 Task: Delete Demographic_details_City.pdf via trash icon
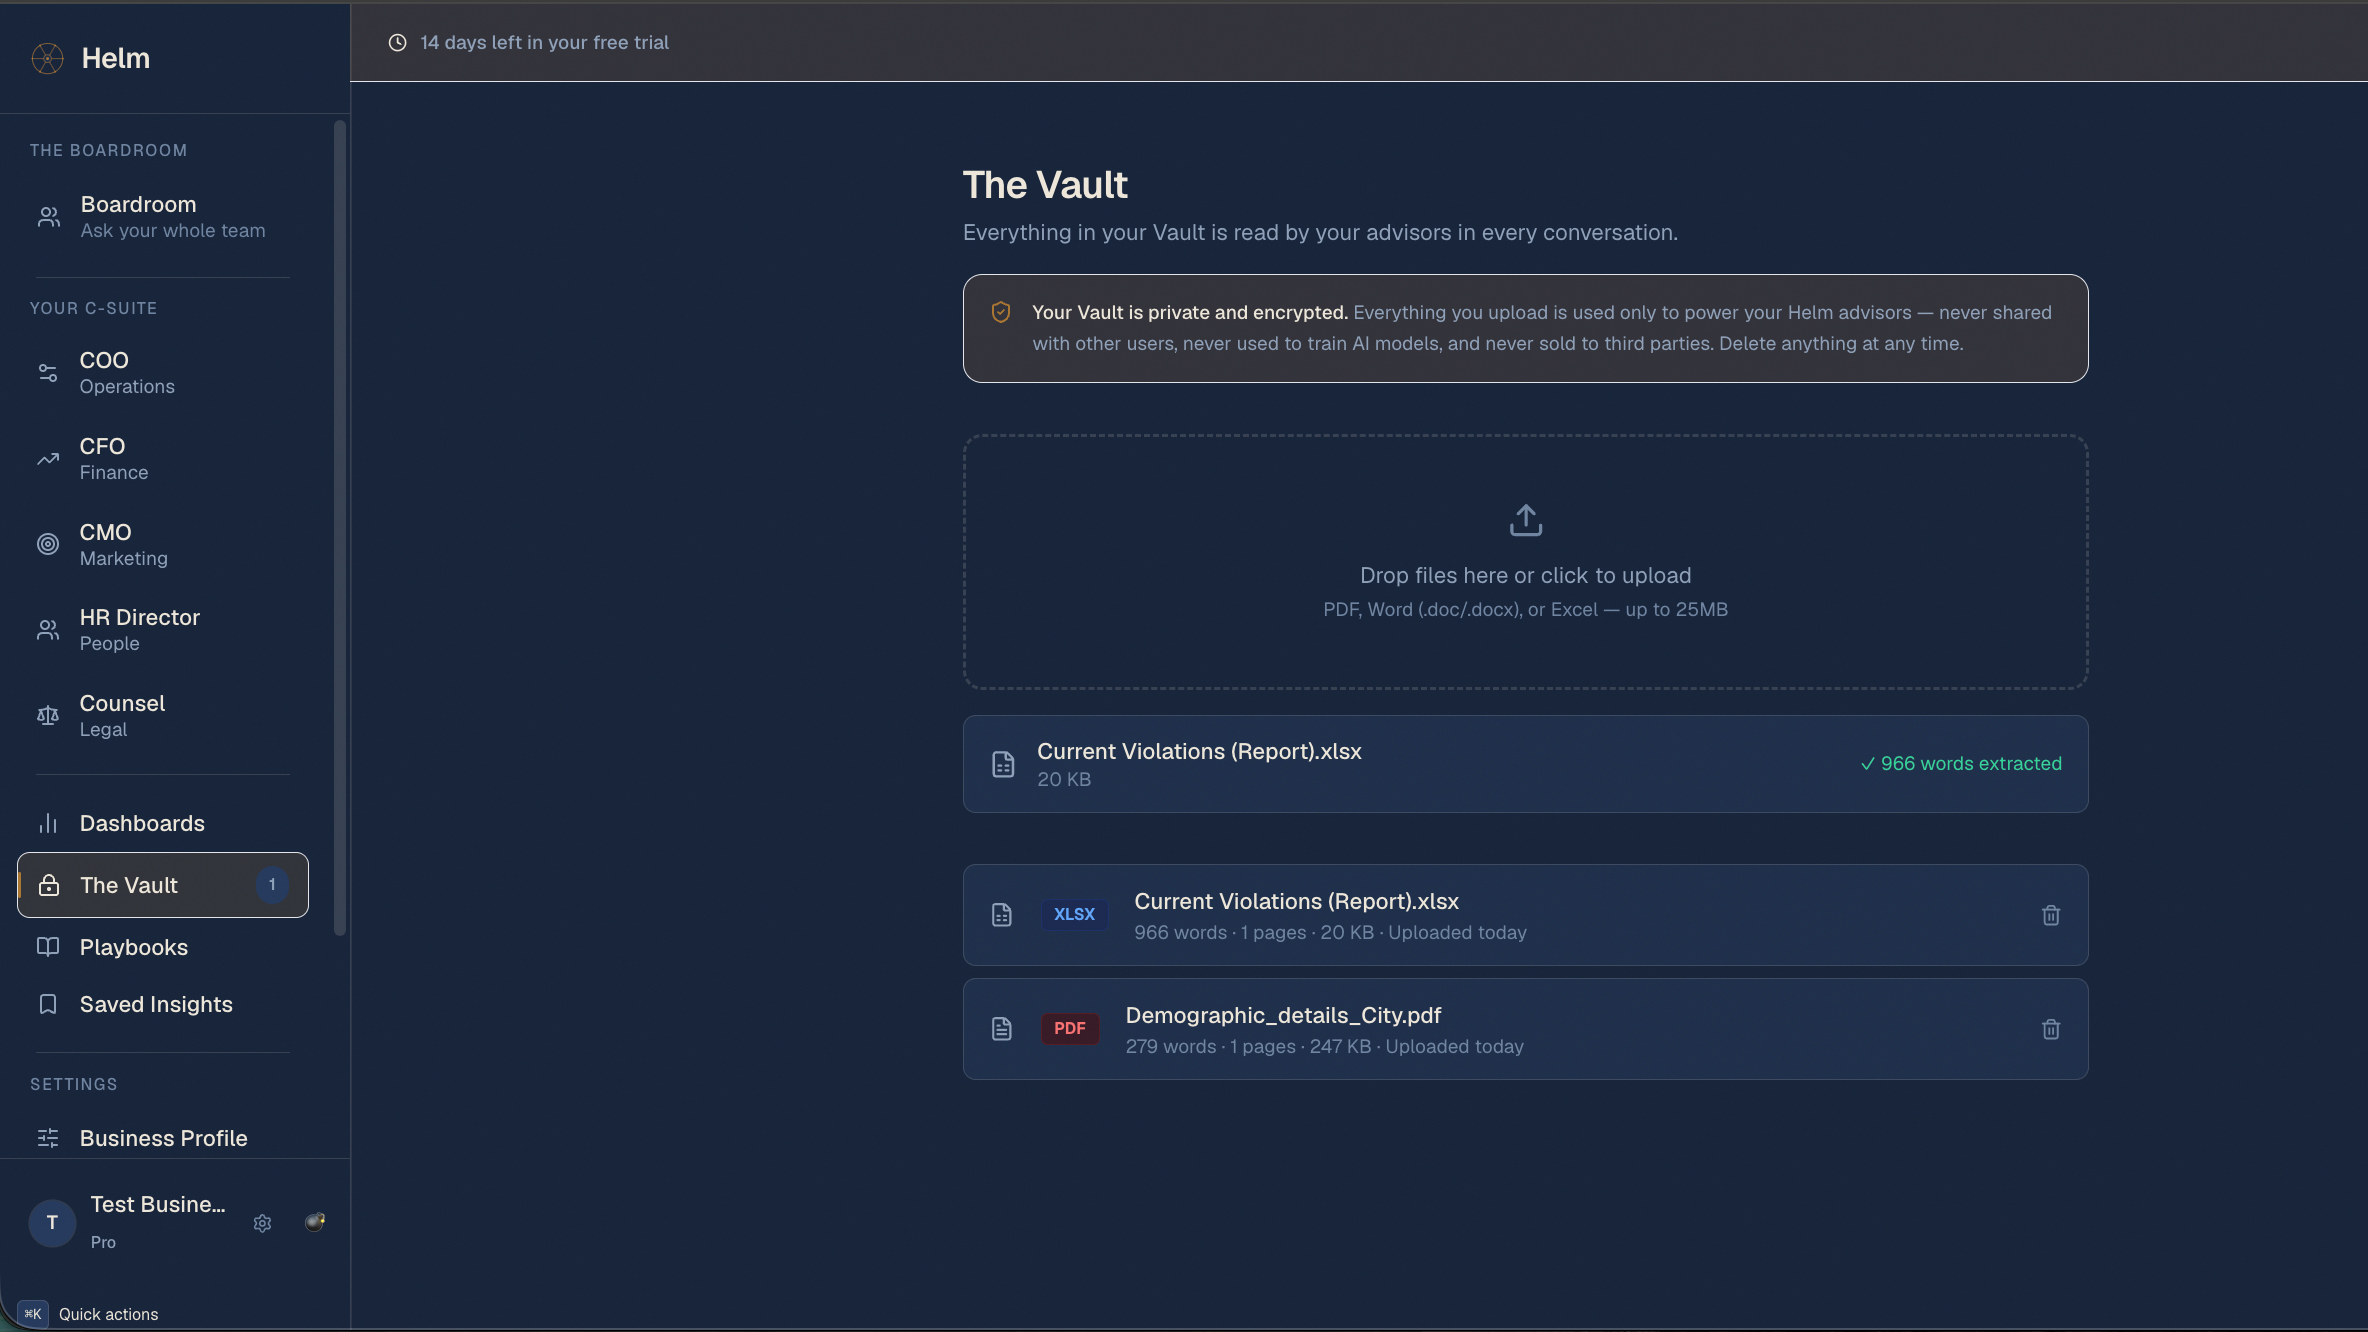pyautogui.click(x=2051, y=1029)
